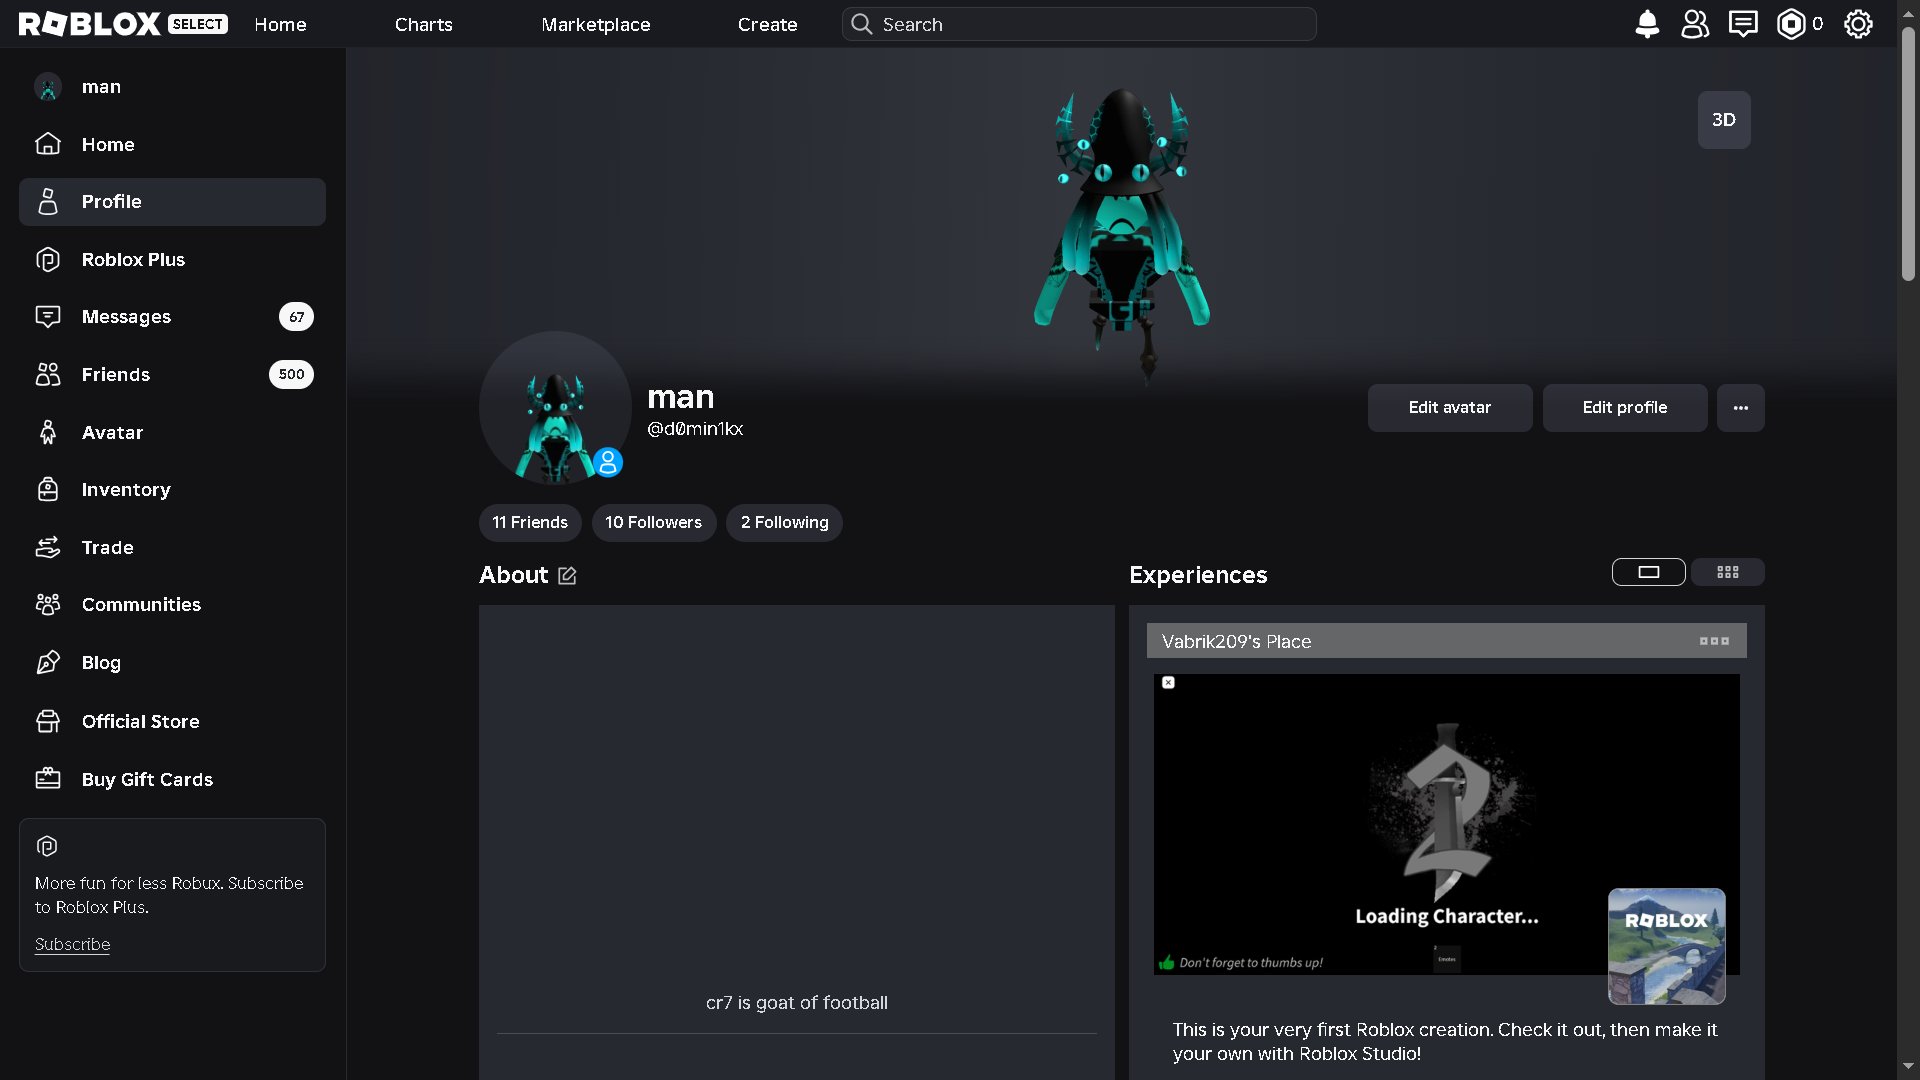Click the Blog pen icon
Screen dimensions: 1920x1080
(48, 663)
